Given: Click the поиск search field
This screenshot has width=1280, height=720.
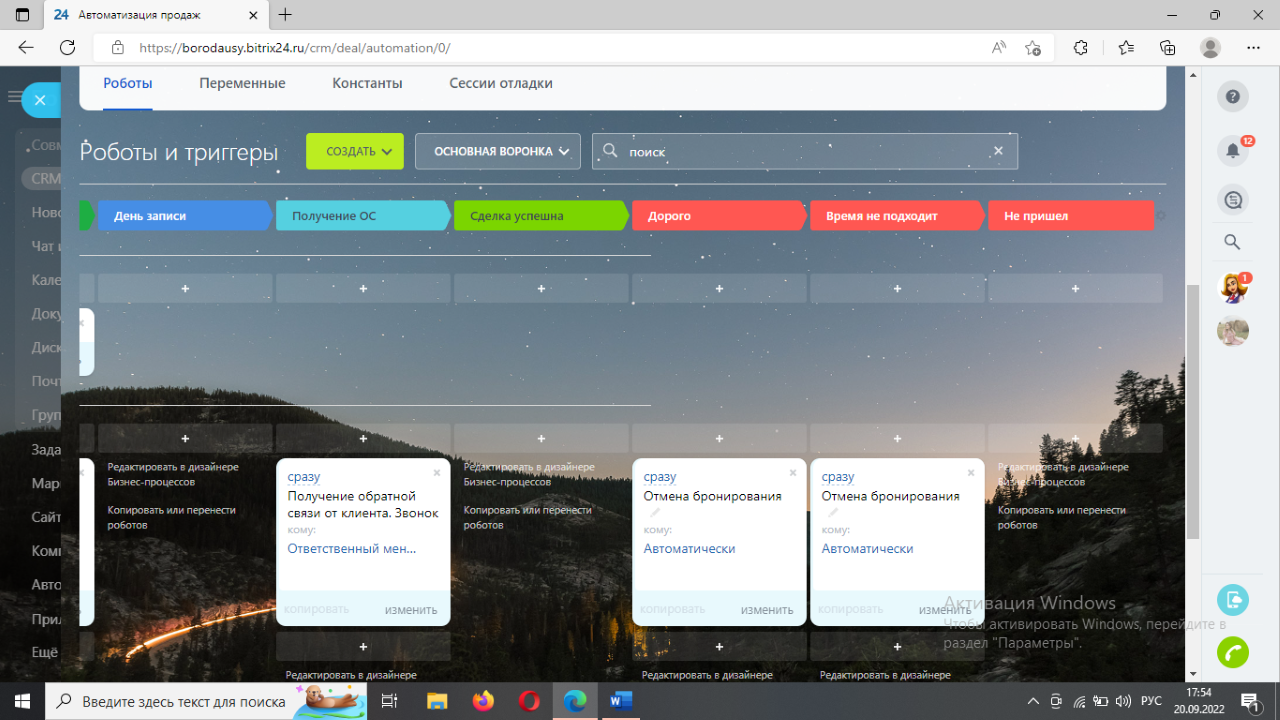Looking at the screenshot, I should click(805, 151).
